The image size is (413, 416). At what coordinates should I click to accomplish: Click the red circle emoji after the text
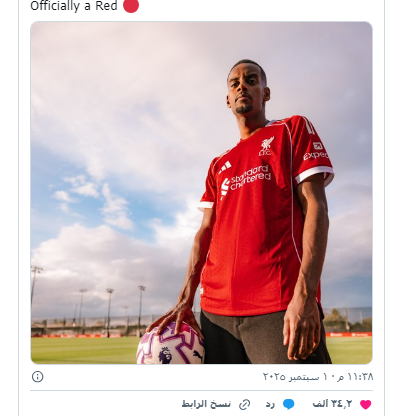[131, 6]
